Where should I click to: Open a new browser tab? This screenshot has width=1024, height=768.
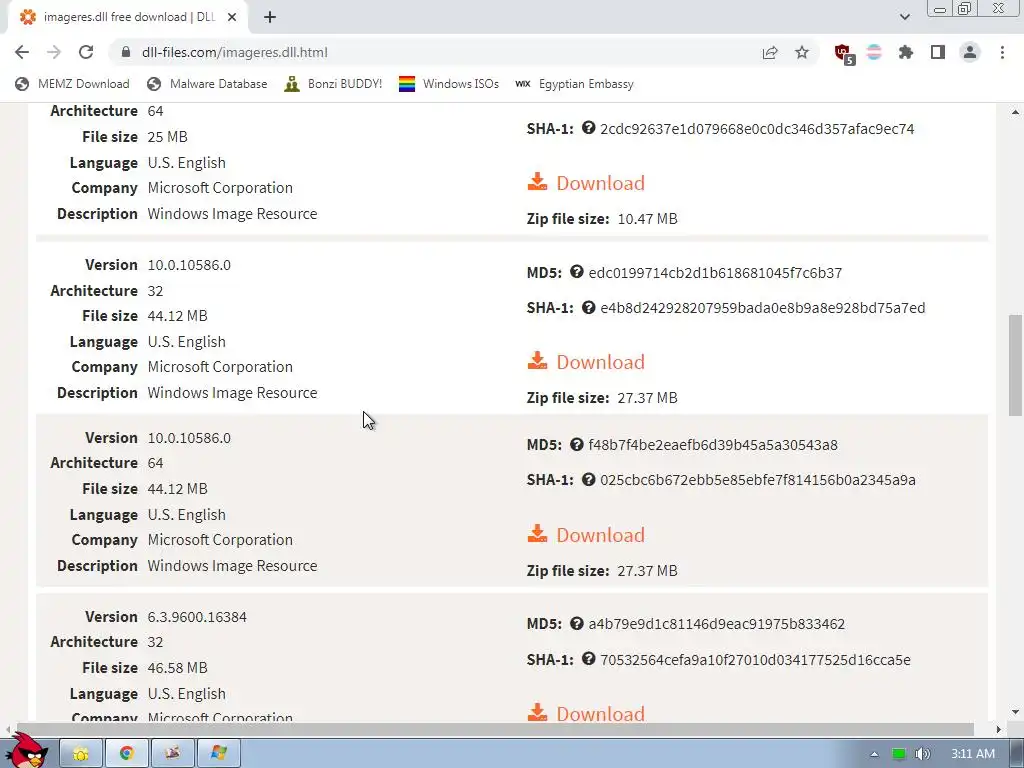[270, 17]
